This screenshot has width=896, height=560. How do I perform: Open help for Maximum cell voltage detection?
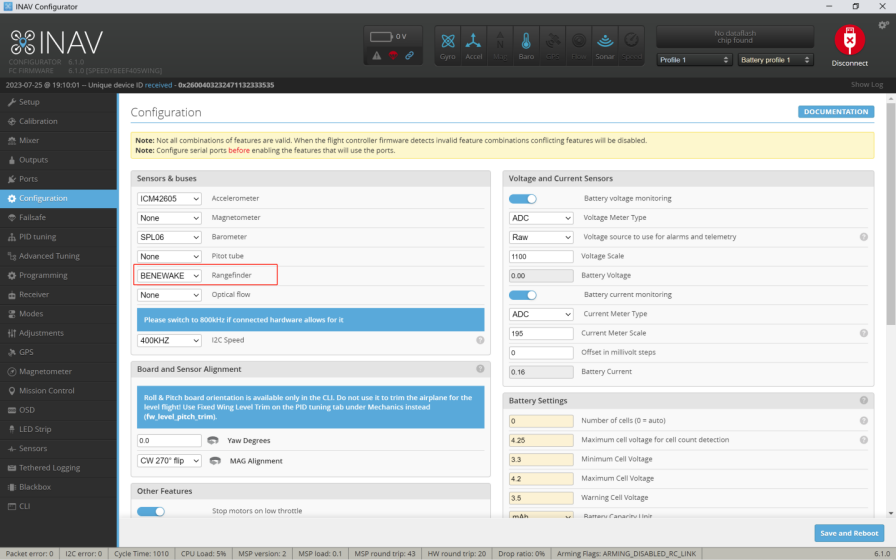click(x=864, y=440)
